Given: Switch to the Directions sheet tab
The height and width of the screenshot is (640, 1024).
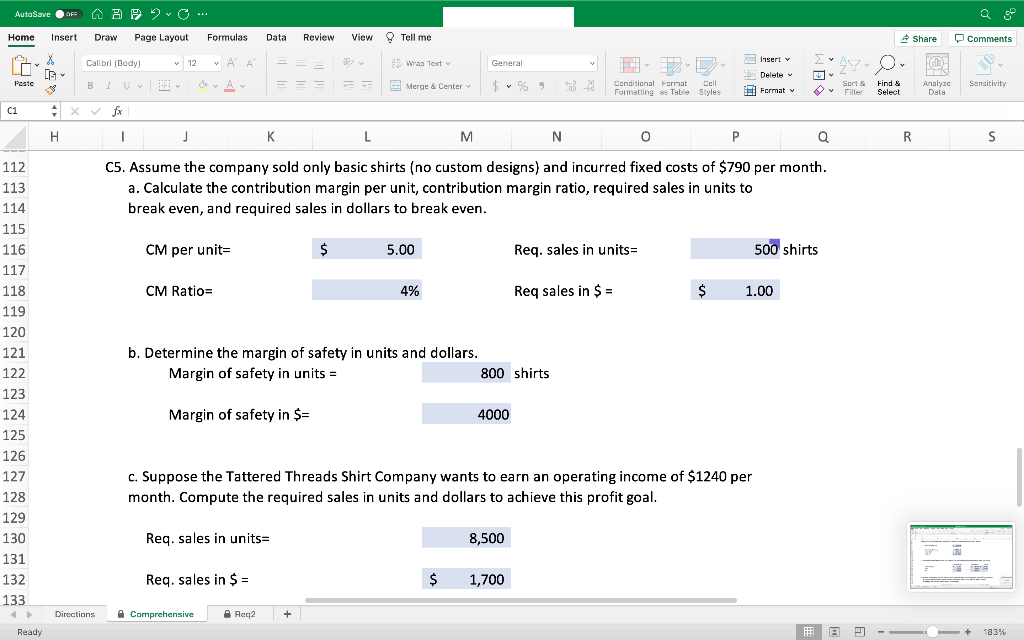Looking at the screenshot, I should tap(75, 615).
